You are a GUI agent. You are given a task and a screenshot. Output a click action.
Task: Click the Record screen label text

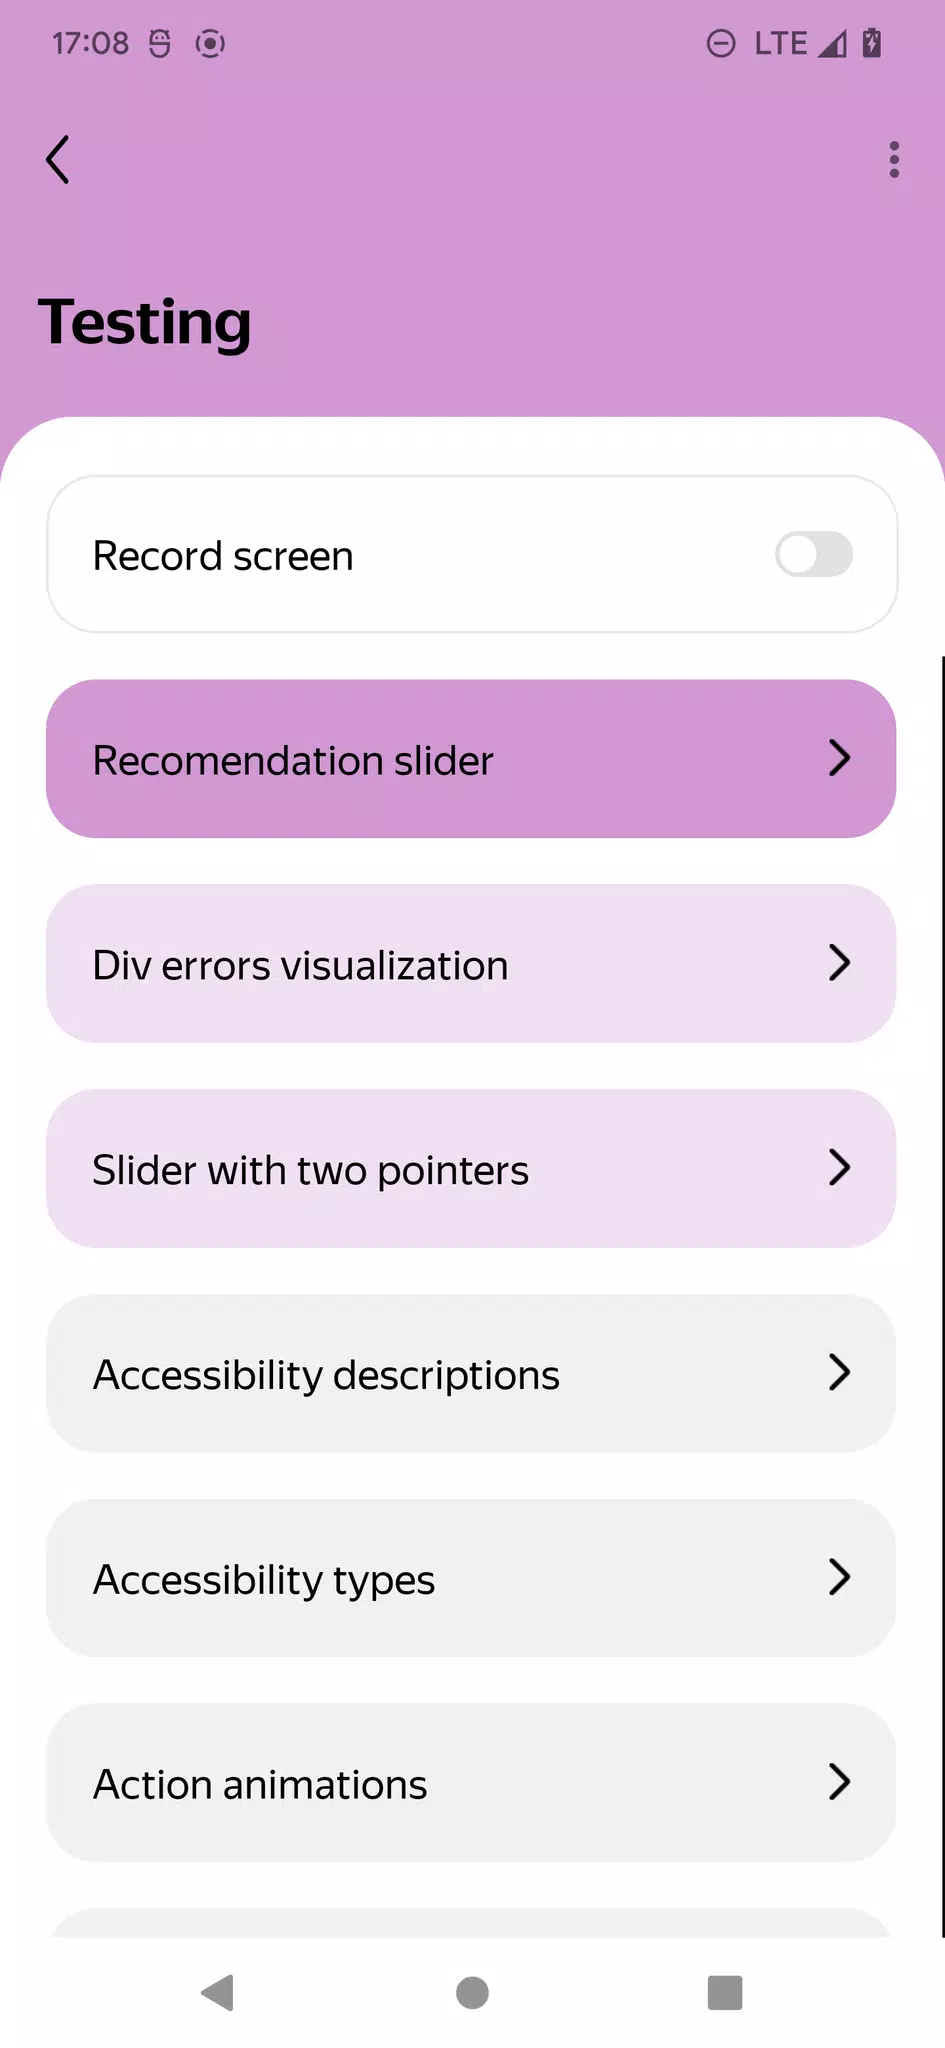pyautogui.click(x=223, y=556)
